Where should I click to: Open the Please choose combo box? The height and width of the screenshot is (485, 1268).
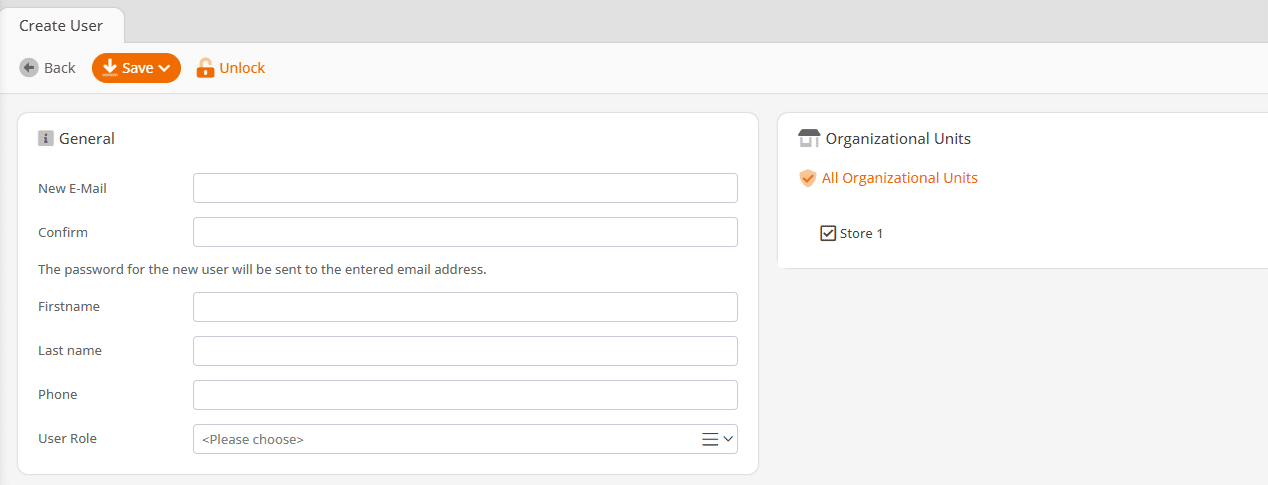465,439
